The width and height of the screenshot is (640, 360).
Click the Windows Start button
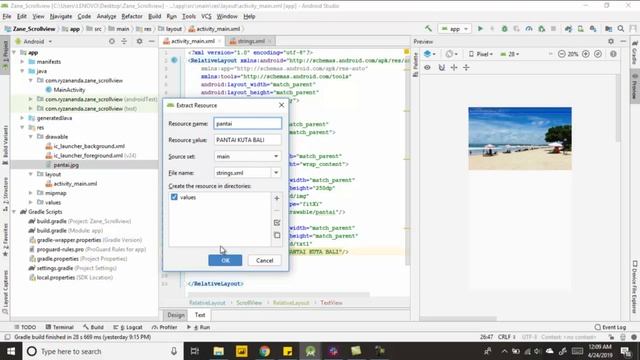(11, 351)
